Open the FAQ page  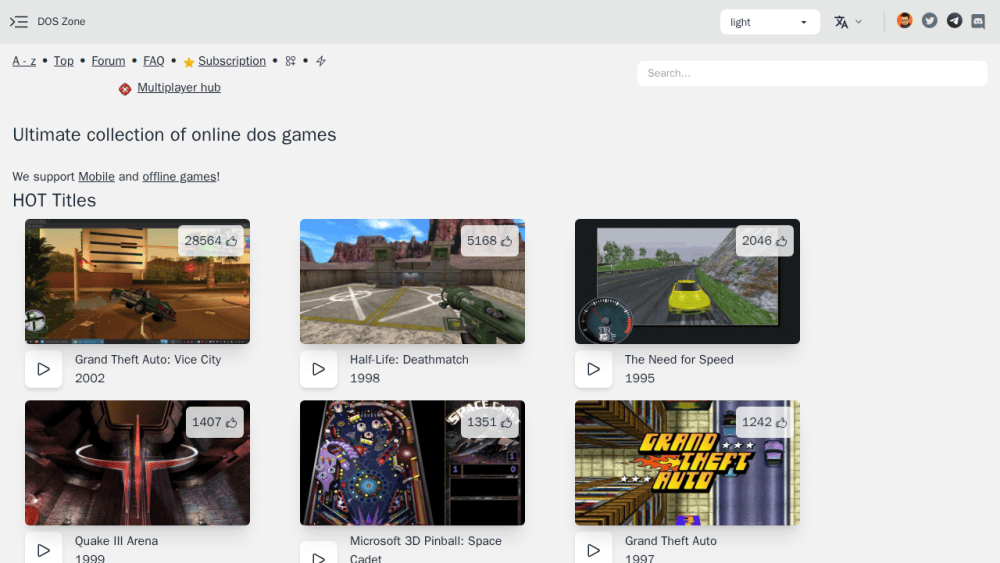154,61
